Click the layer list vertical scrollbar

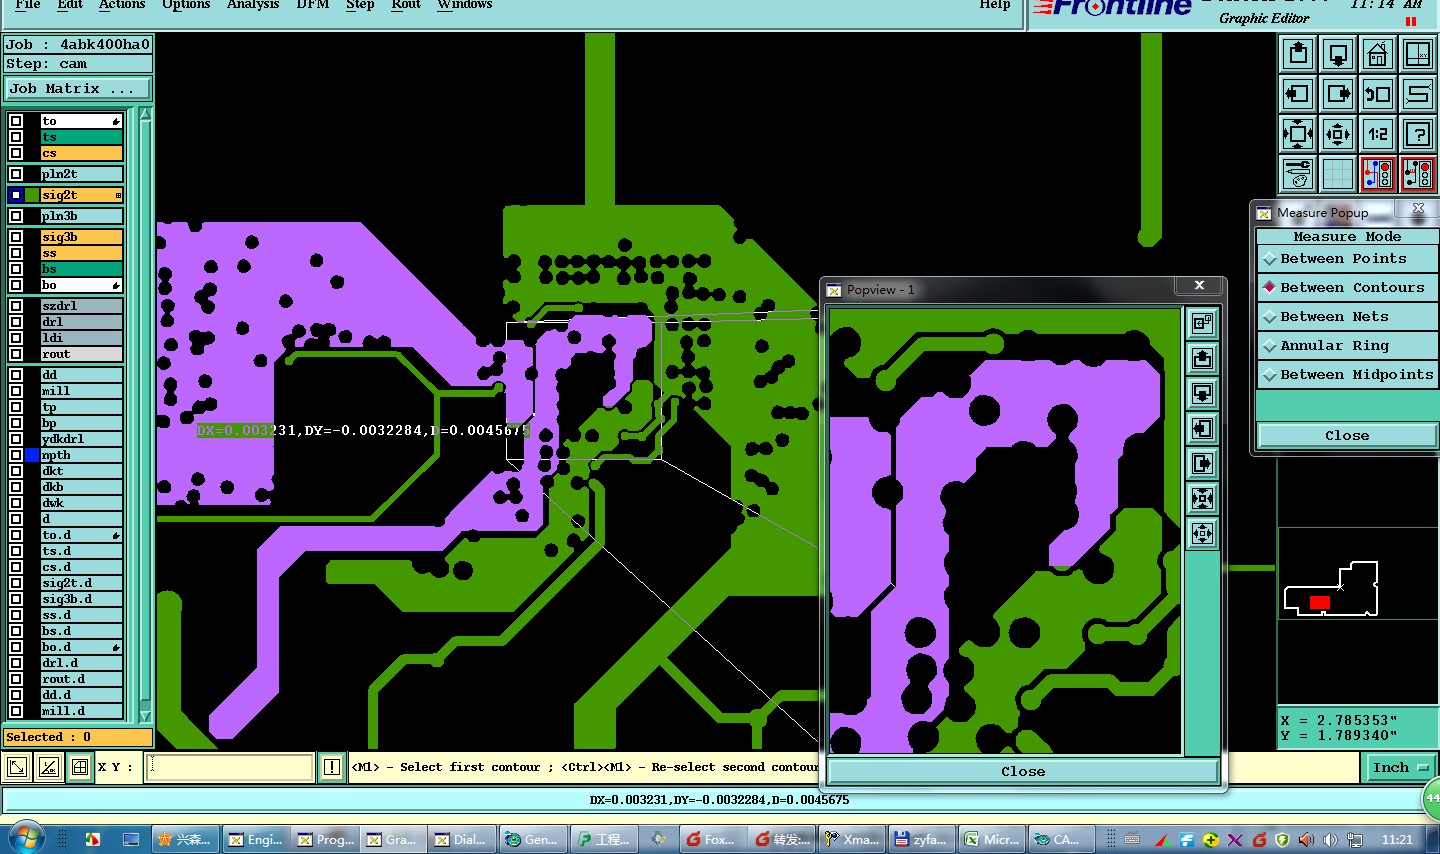[145, 415]
